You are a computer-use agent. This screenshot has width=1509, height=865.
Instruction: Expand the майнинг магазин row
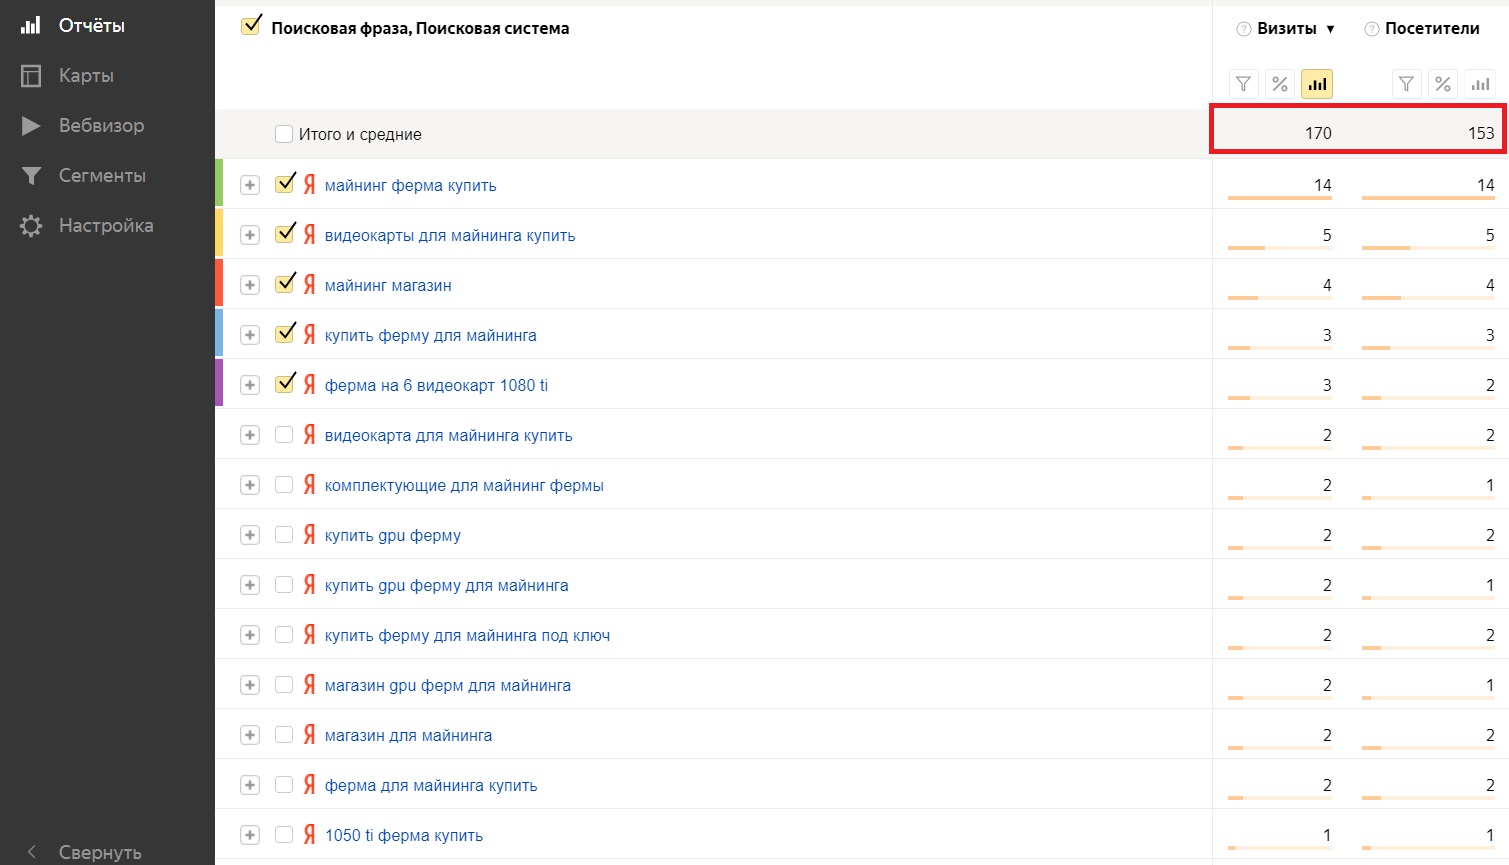[x=250, y=285]
